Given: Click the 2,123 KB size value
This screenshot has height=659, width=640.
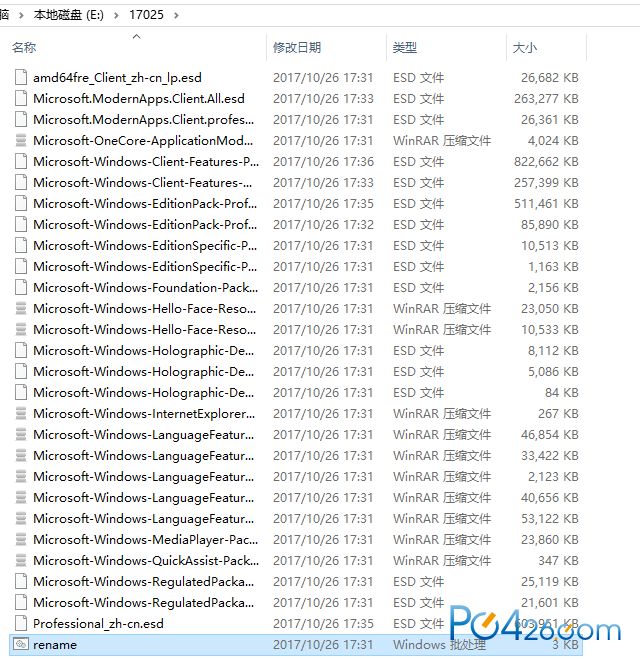Looking at the screenshot, I should (x=553, y=477).
